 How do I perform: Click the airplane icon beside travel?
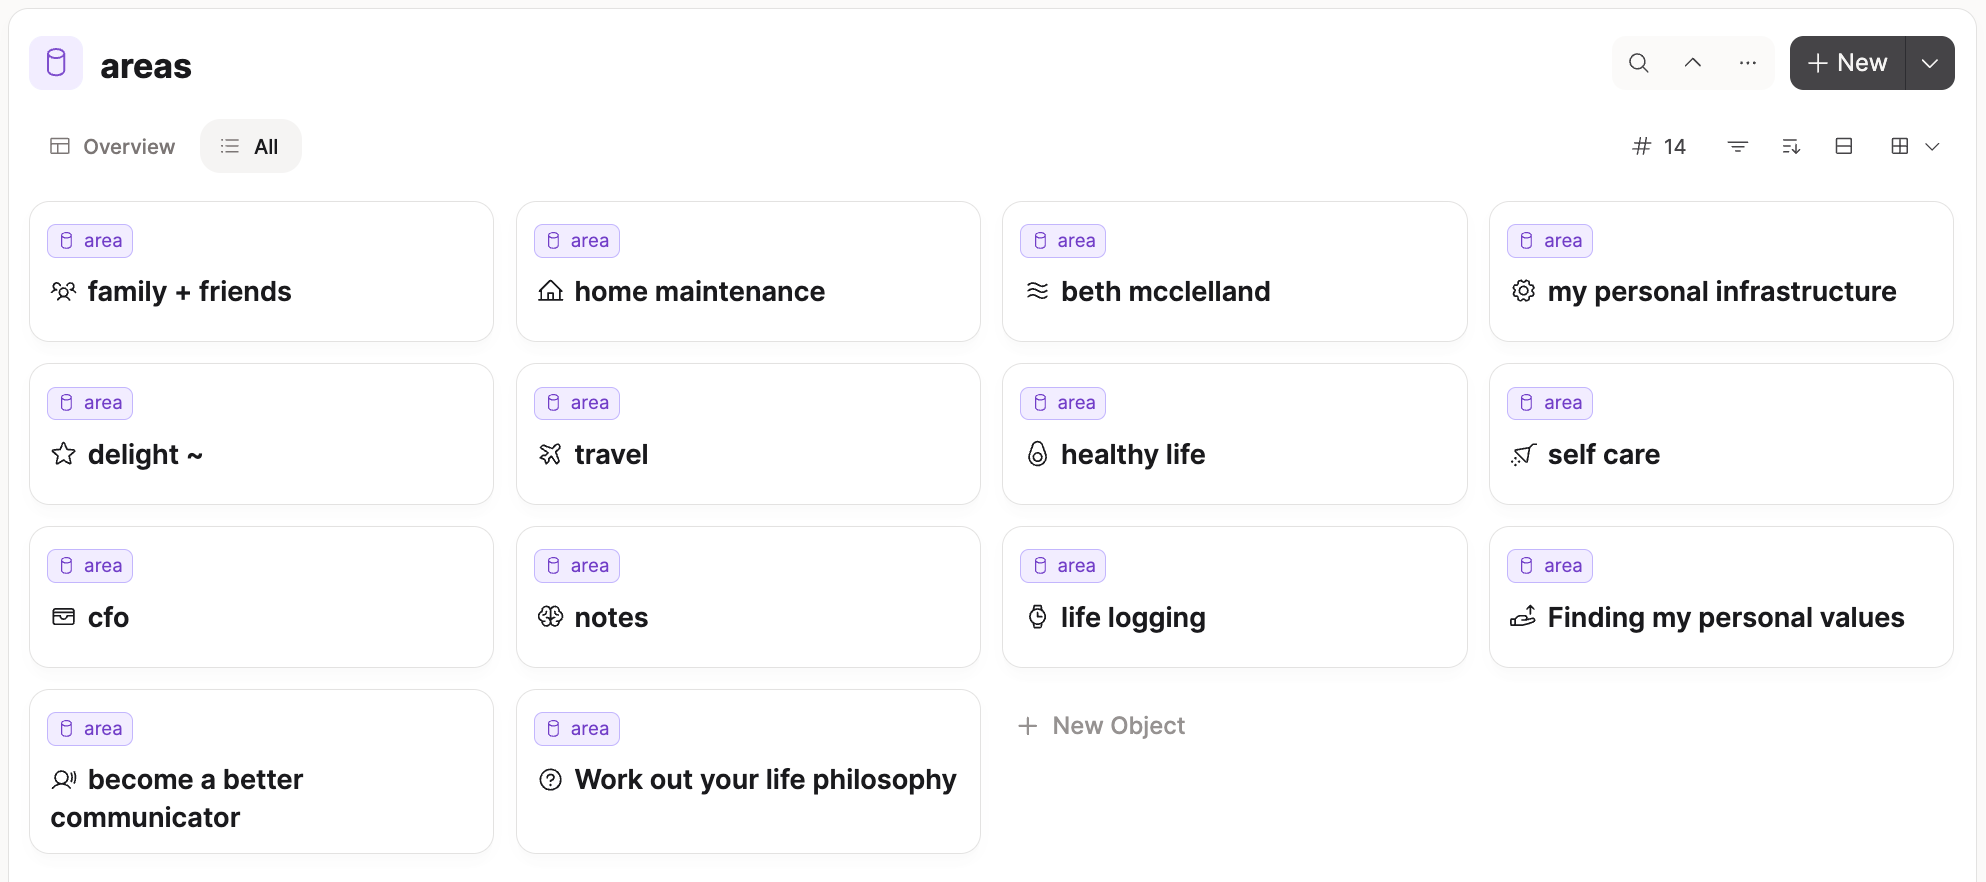pos(550,454)
